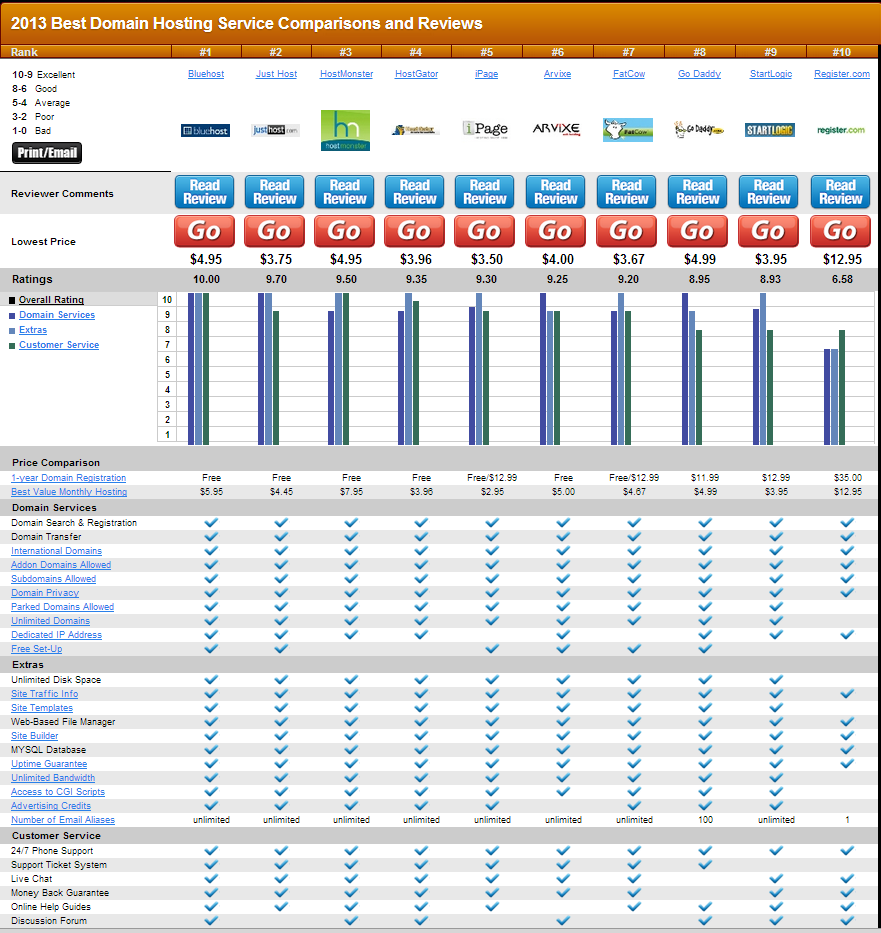Screen dimensions: 881x933
Task: Open Read Review for HostMonster
Action: pos(344,192)
